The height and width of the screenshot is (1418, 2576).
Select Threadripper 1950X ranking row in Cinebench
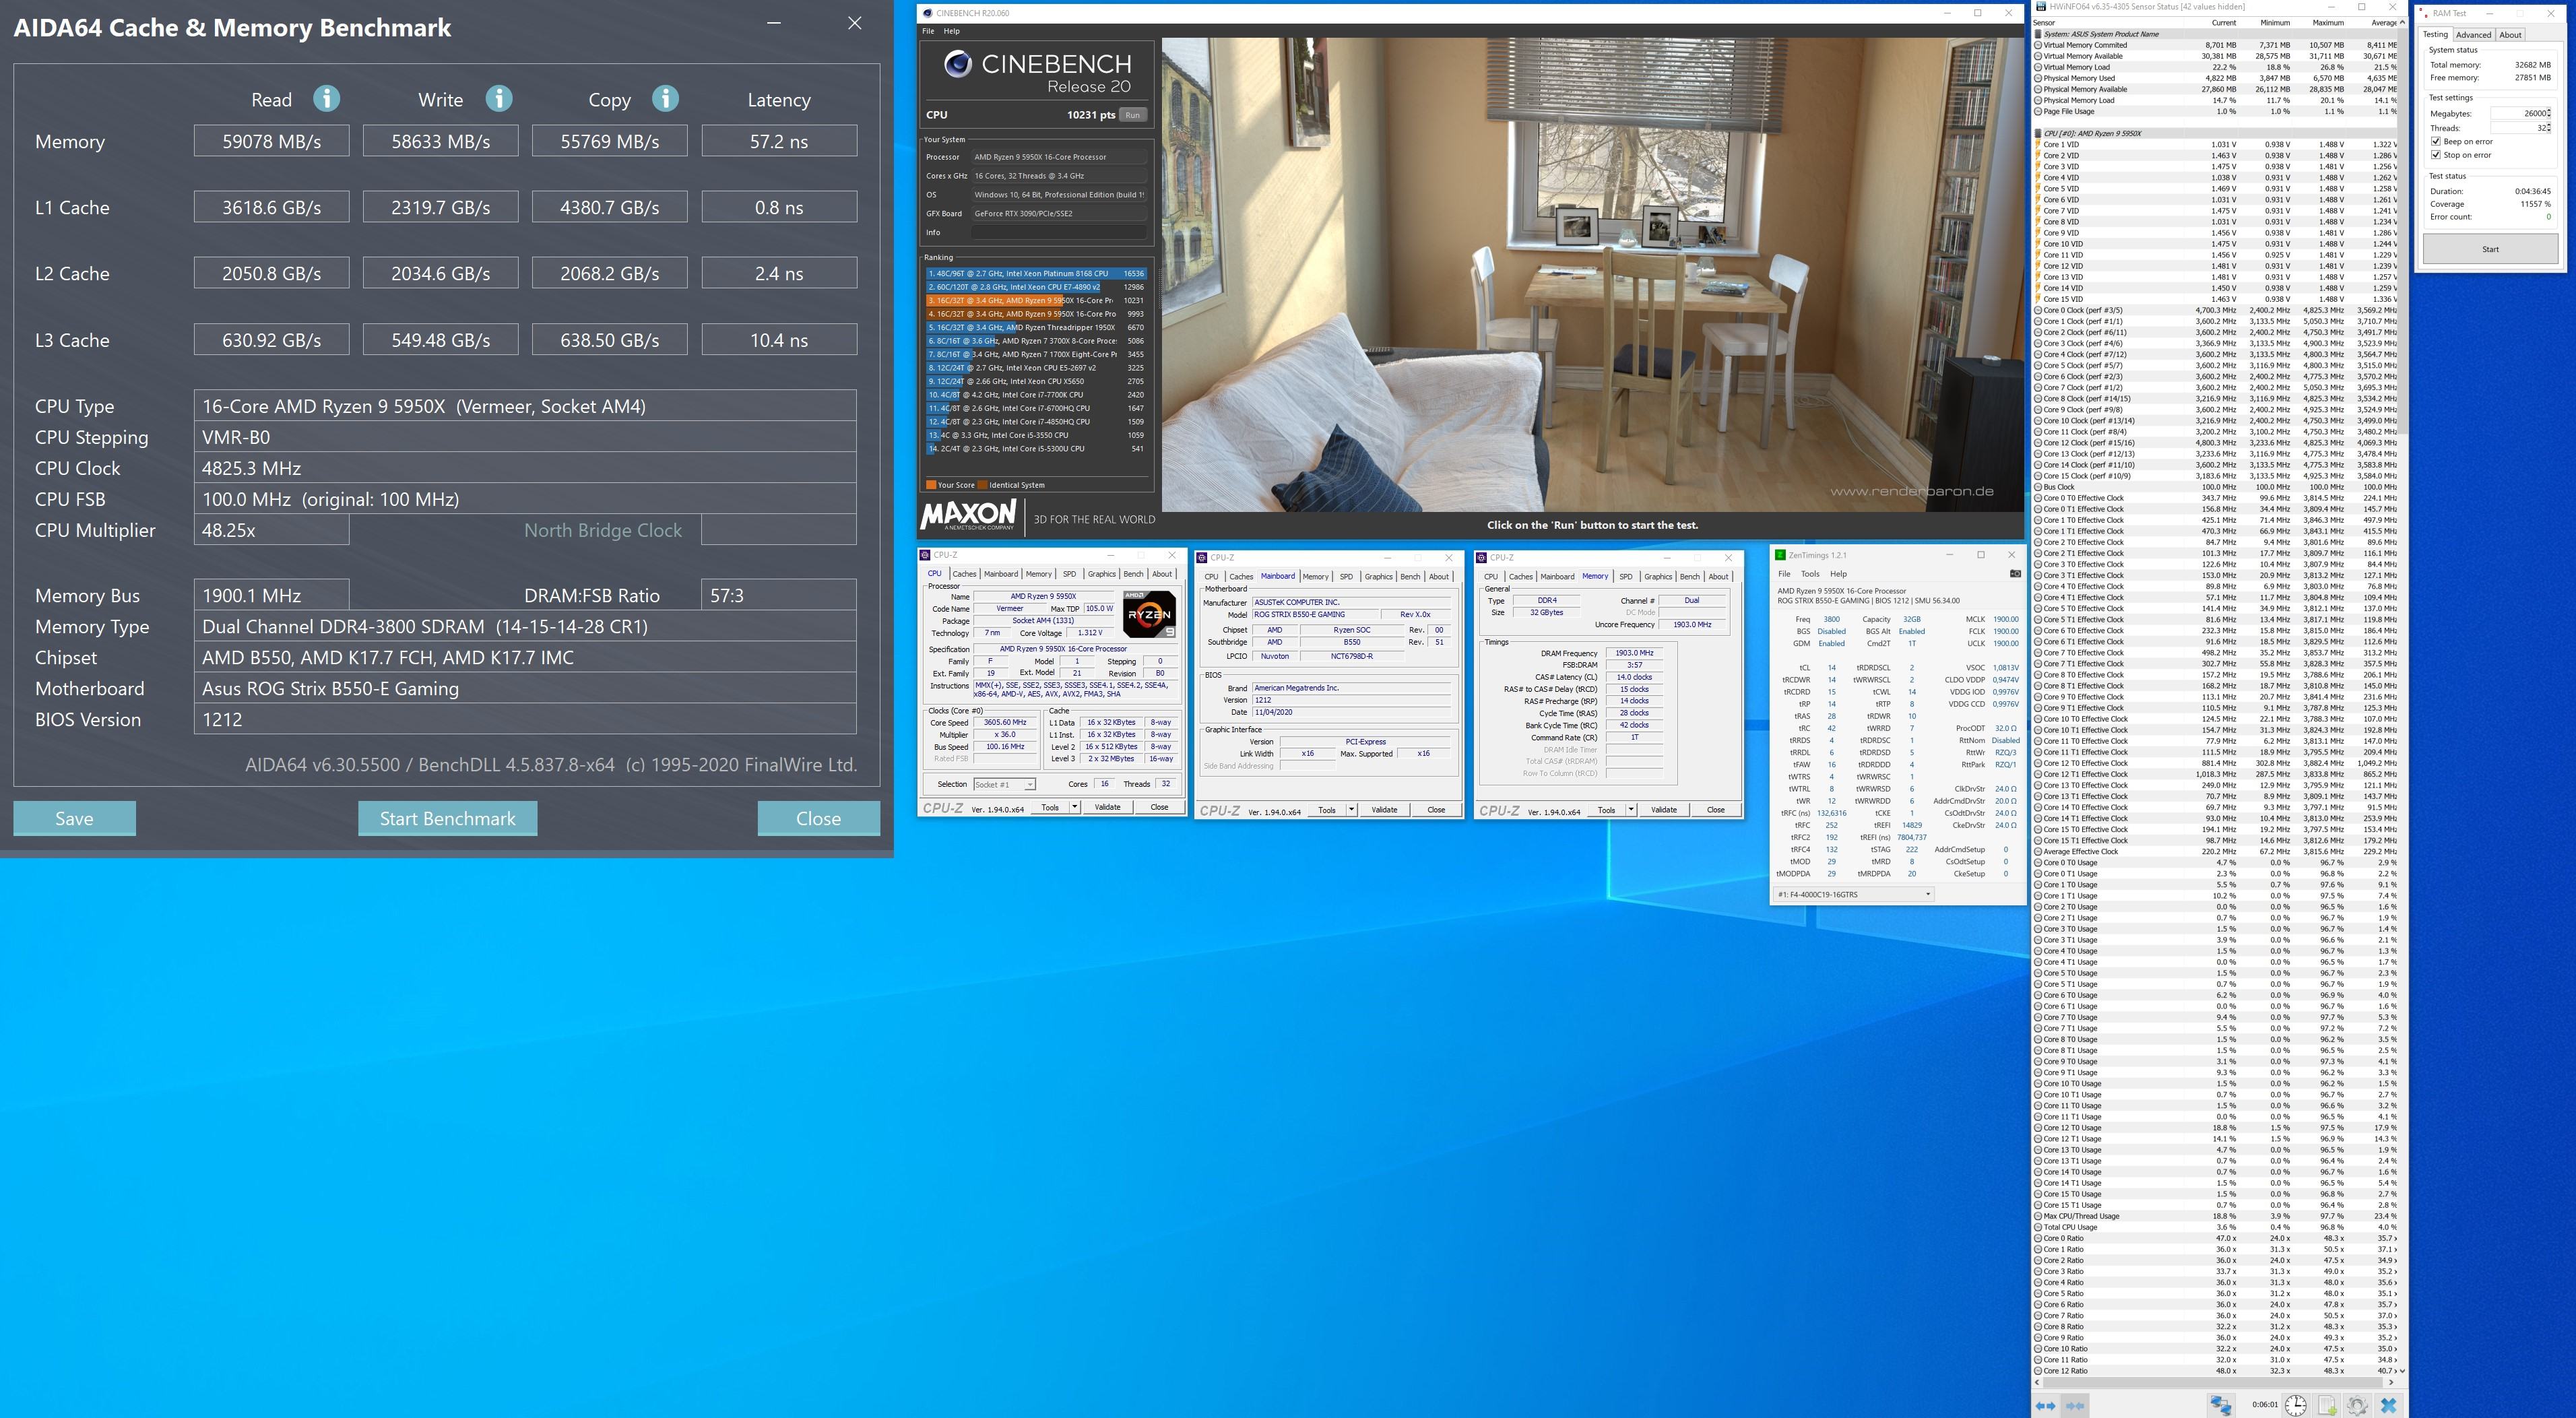point(1035,327)
